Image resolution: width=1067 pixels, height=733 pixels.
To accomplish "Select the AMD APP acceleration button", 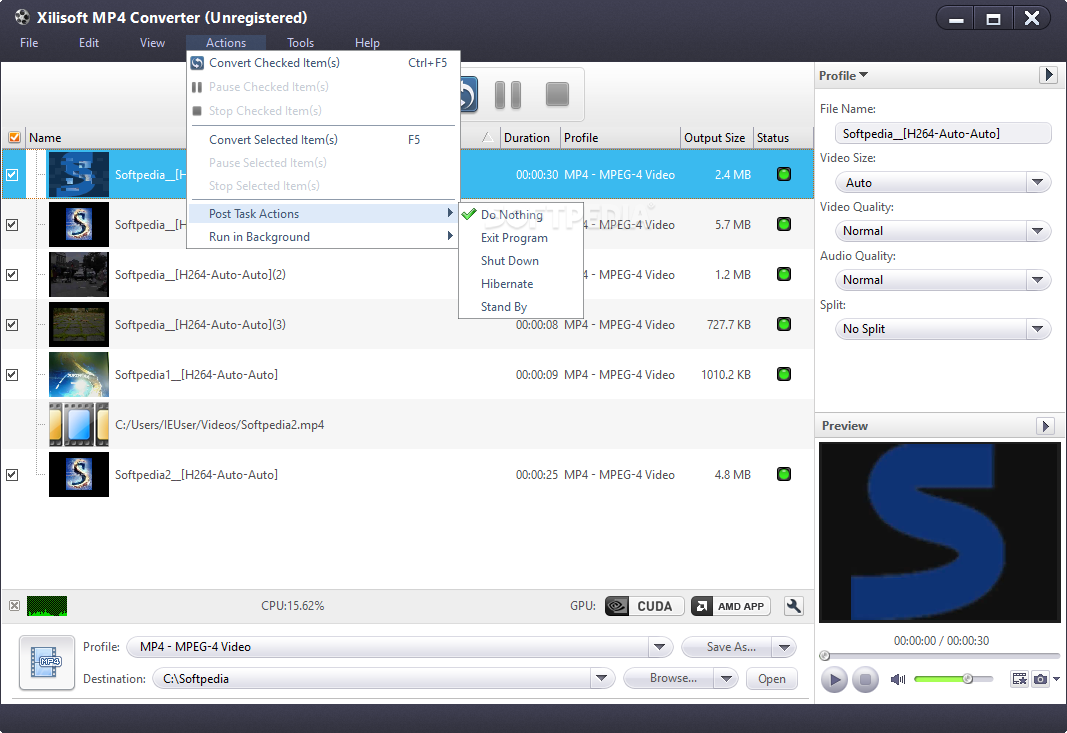I will coord(731,606).
